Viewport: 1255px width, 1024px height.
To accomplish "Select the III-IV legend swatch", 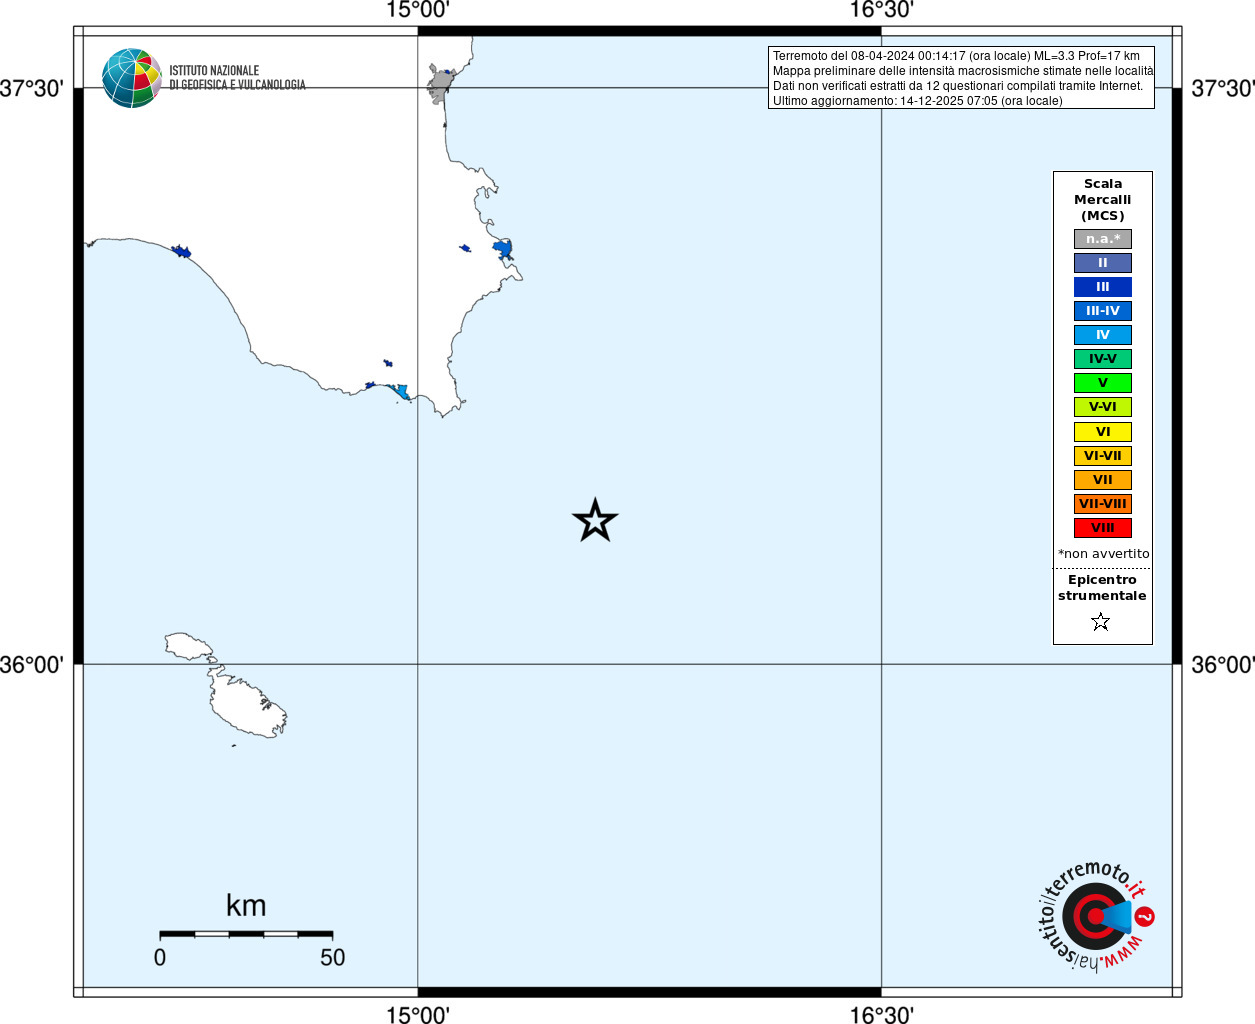I will tap(1103, 311).
